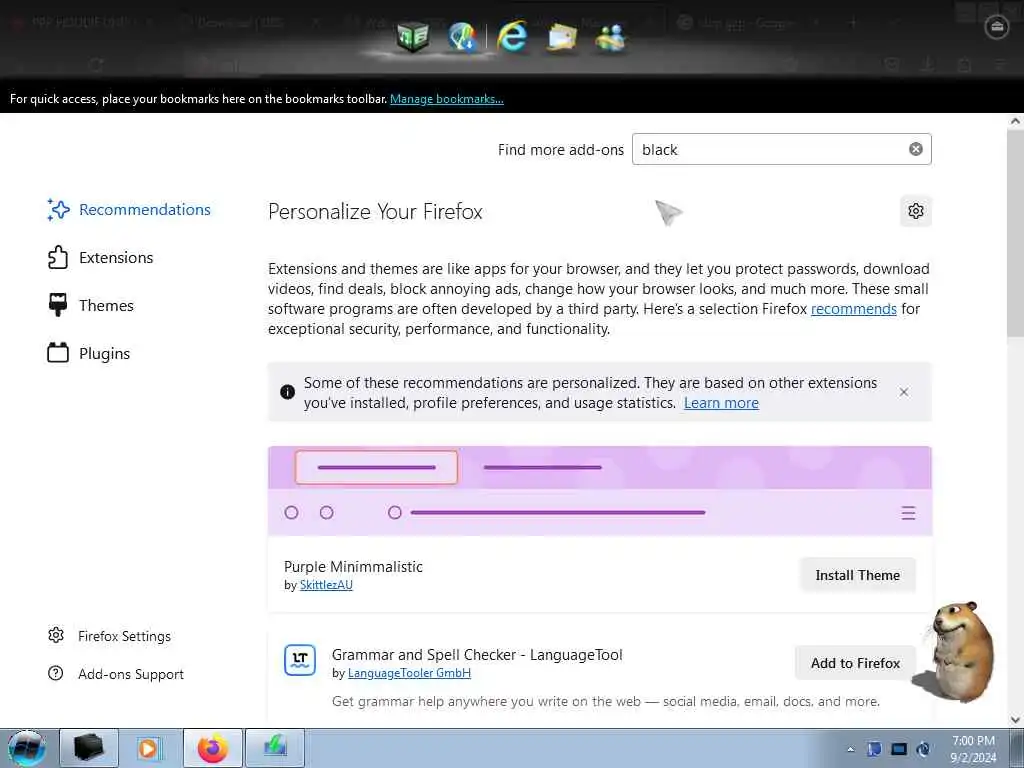Show hidden system tray icons
This screenshot has width=1024, height=768.
coord(850,749)
